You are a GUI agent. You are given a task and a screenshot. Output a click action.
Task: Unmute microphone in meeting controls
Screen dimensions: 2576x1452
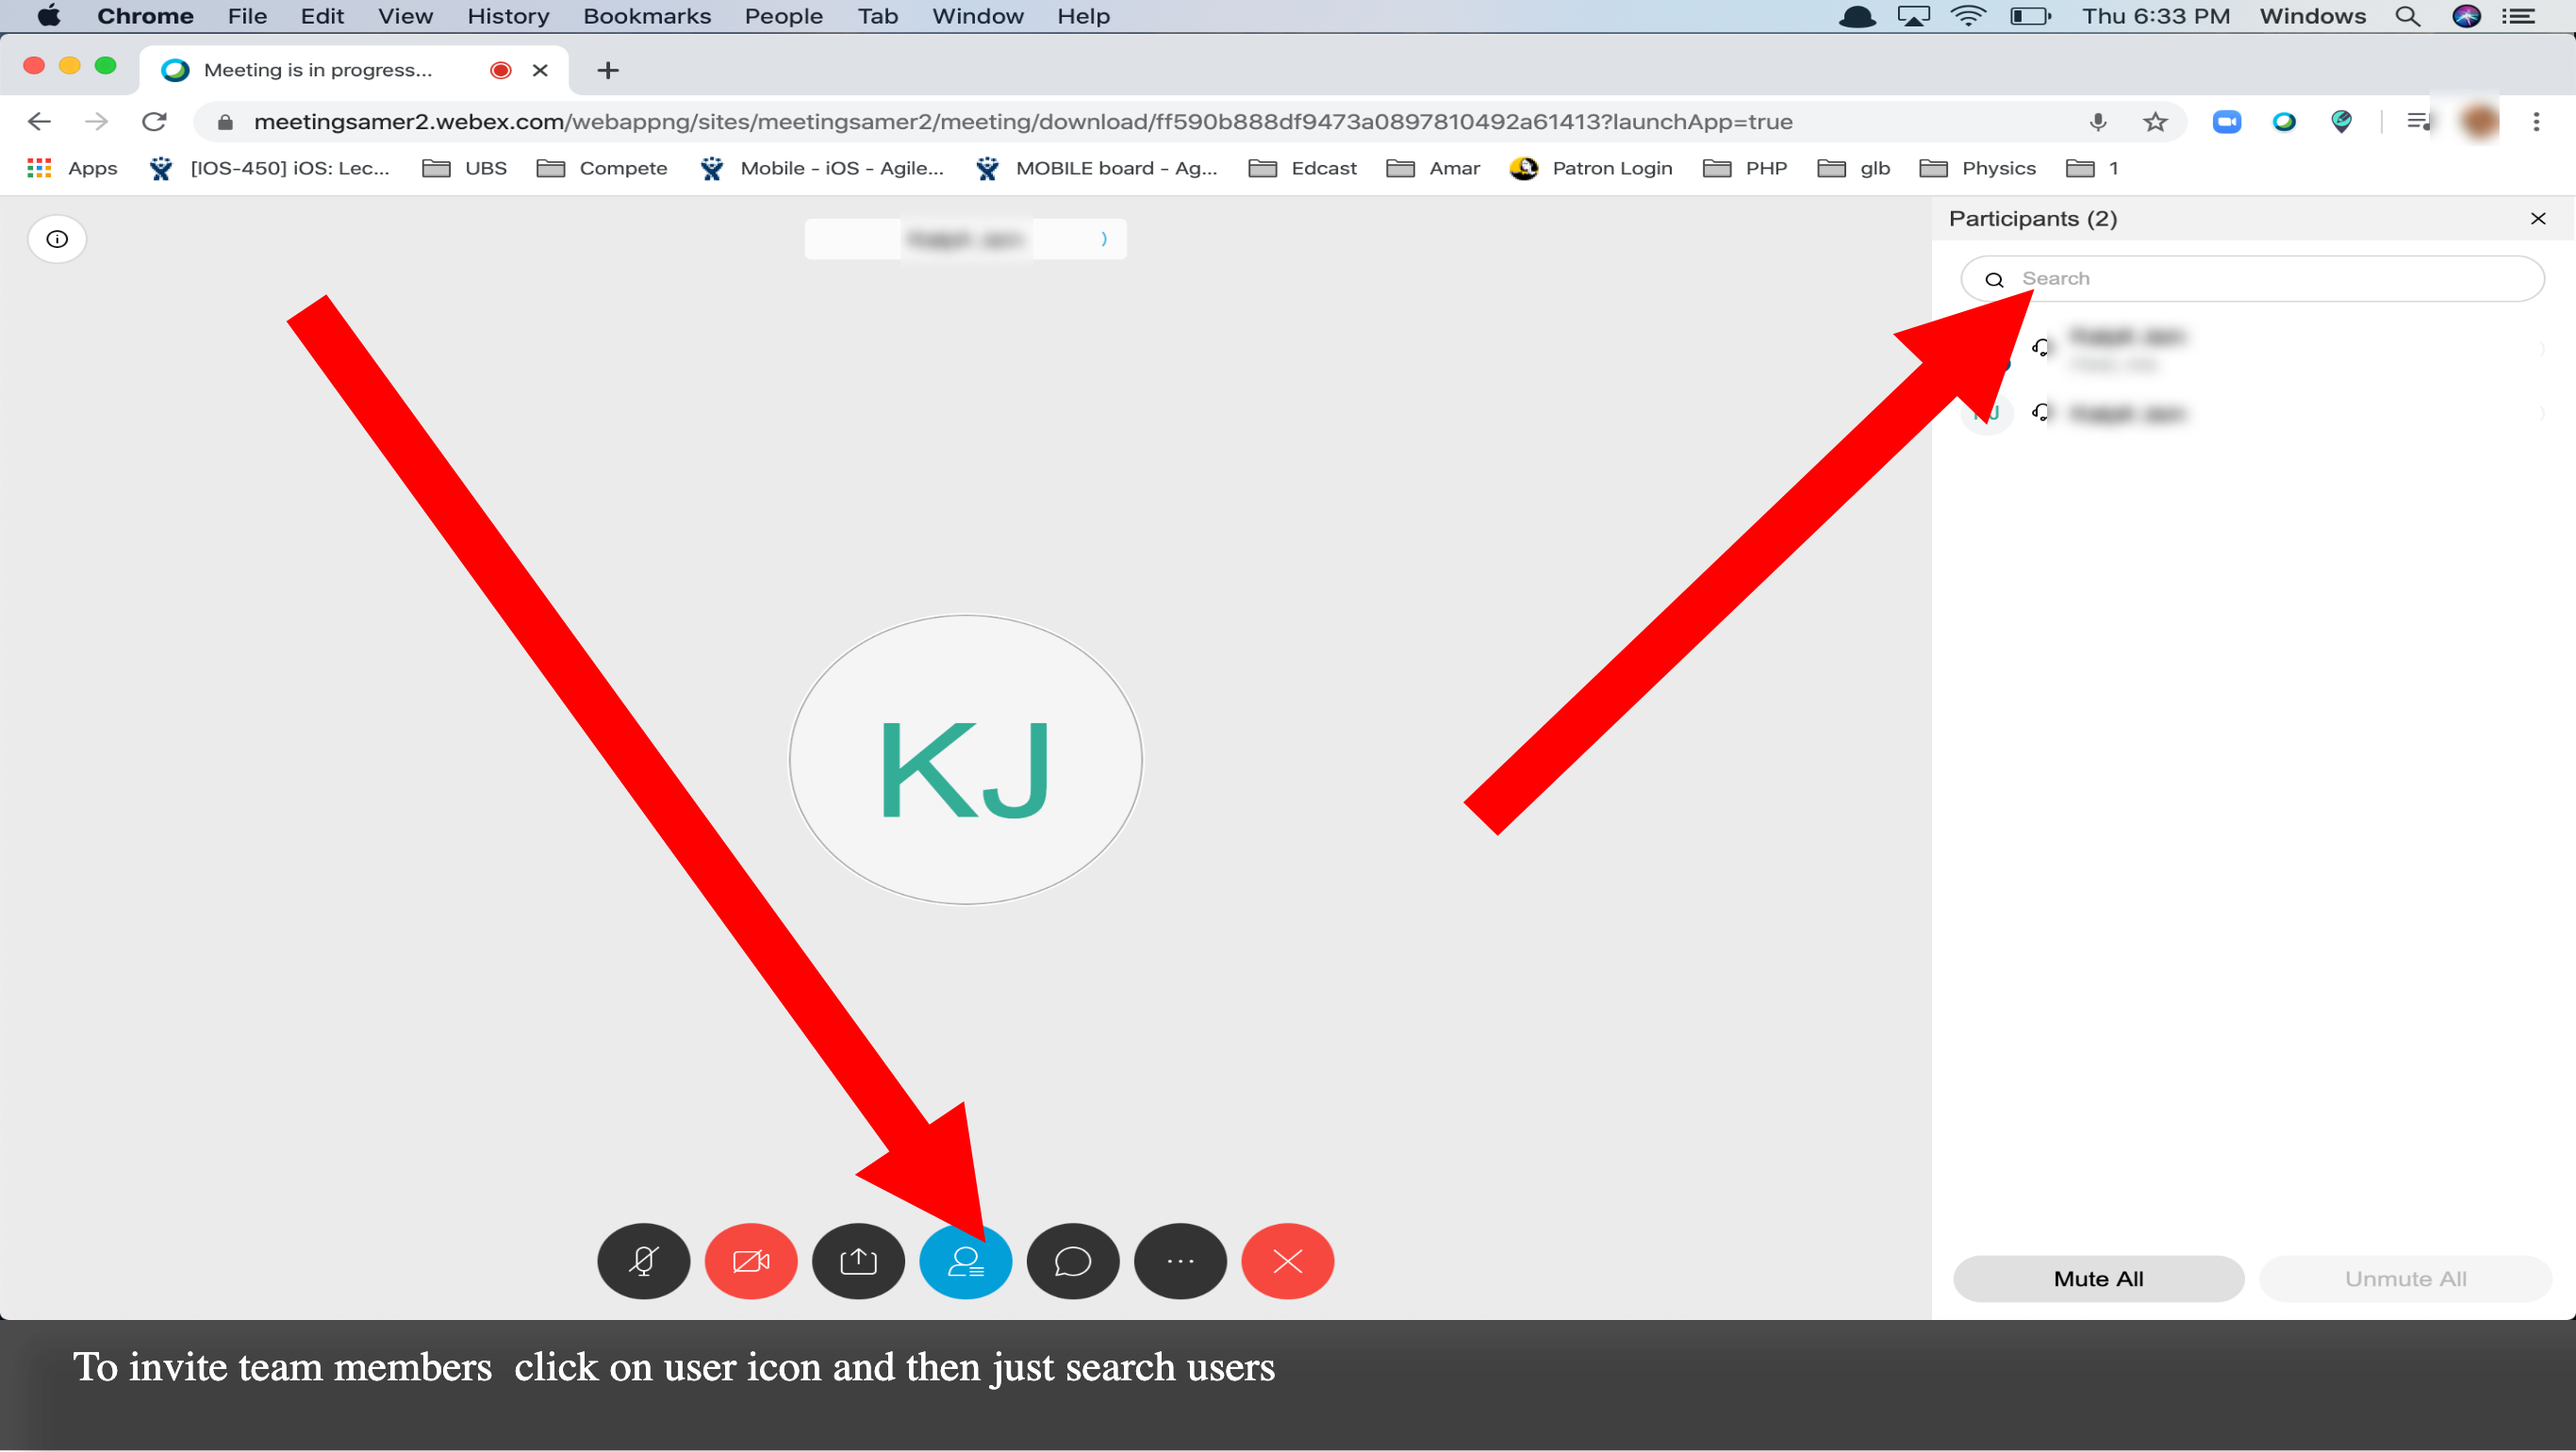point(643,1261)
